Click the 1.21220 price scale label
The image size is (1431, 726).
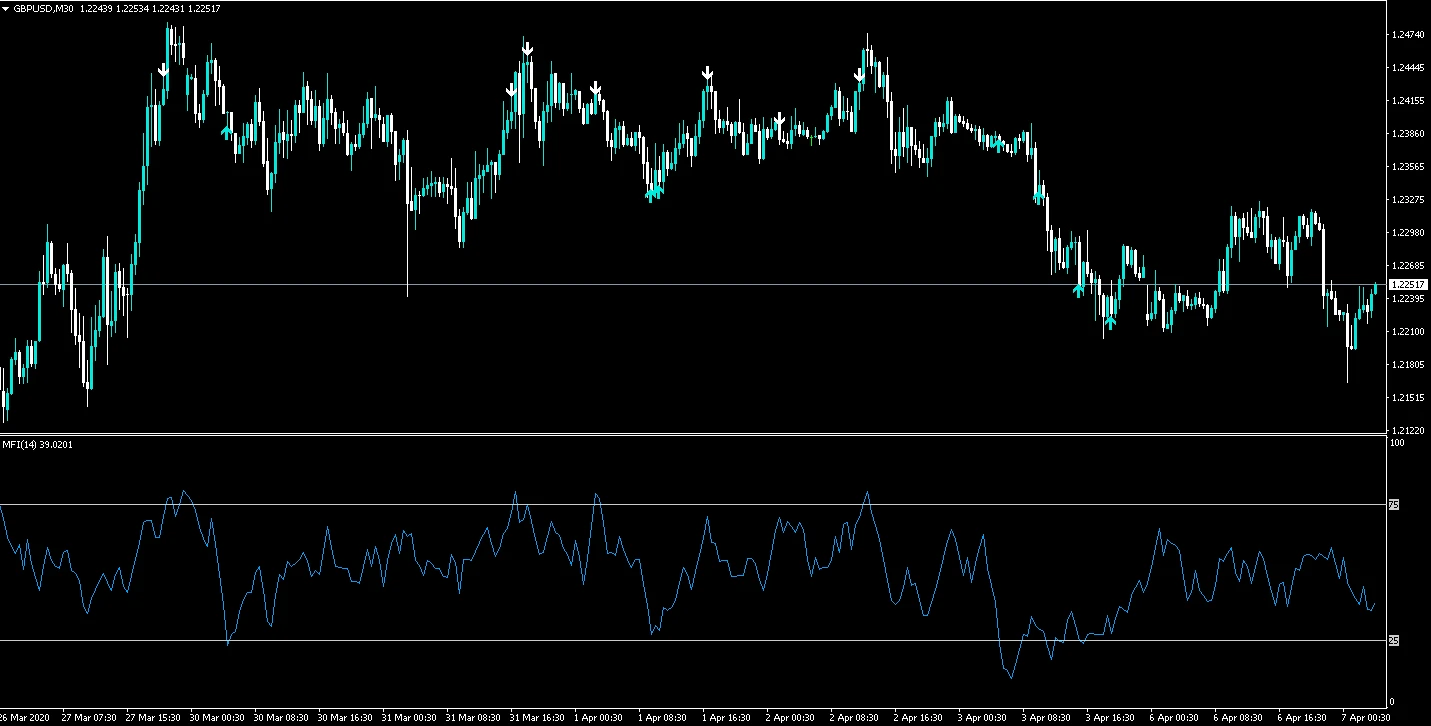[1407, 430]
